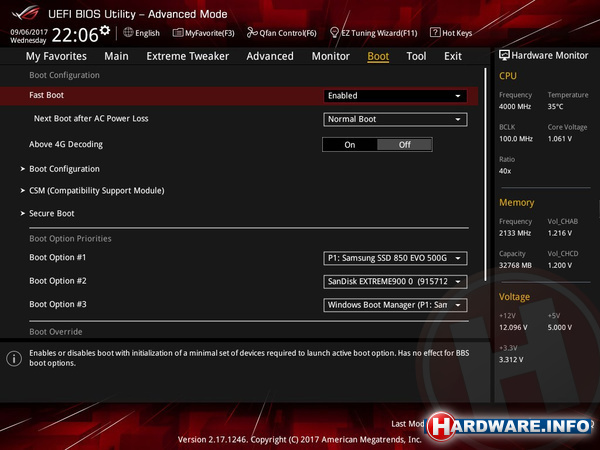Click the Hot Keys question mark icon
This screenshot has height=450, width=600.
coord(435,33)
